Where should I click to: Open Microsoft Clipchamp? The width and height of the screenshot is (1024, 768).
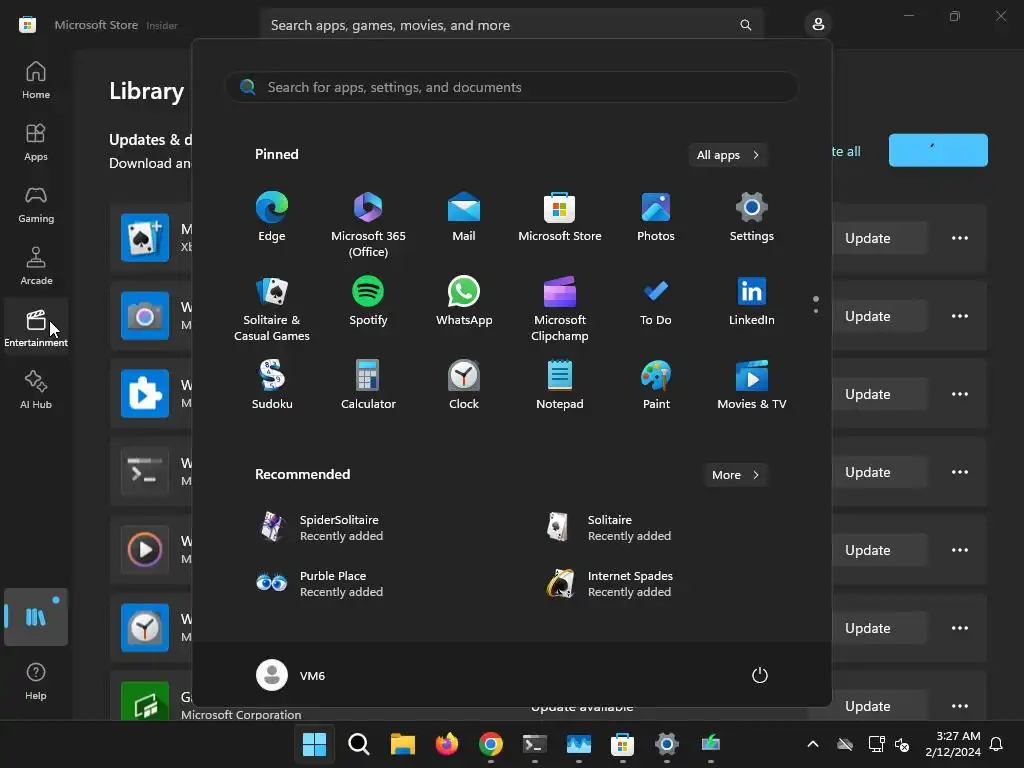(560, 308)
